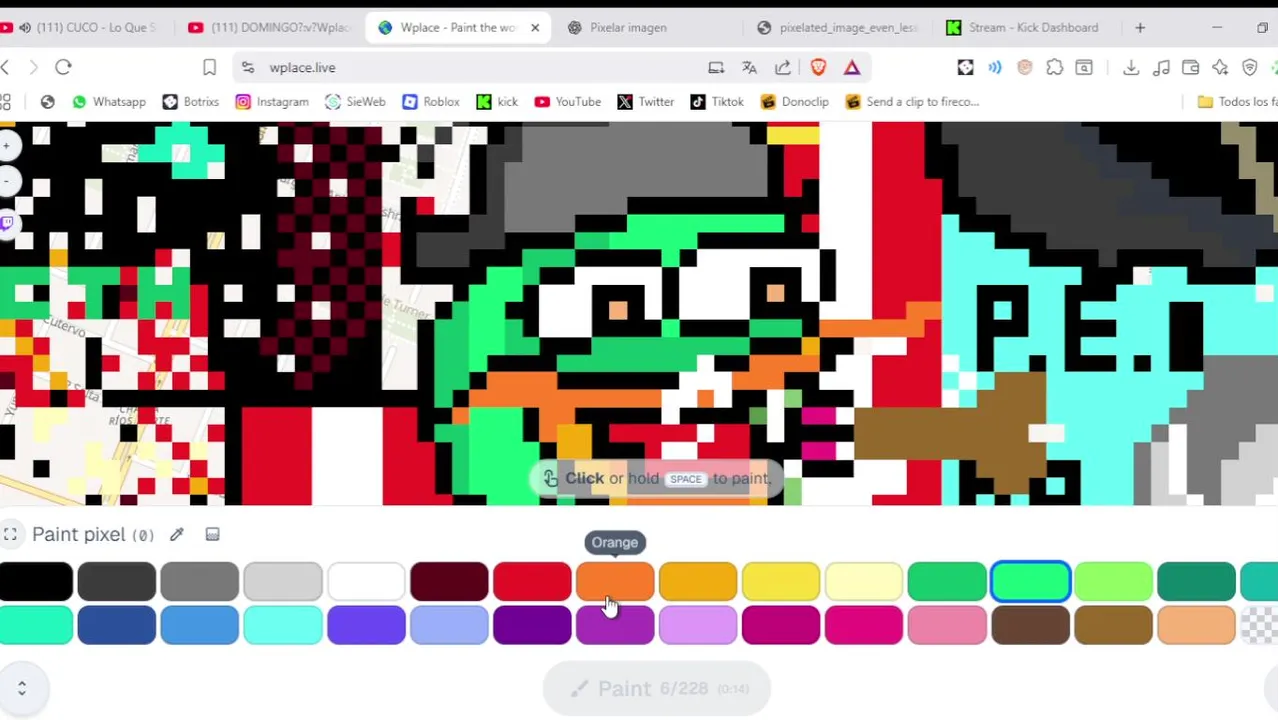Viewport: 1278px width, 720px height.
Task: Choose the light cyan swatch
Action: (x=283, y=625)
